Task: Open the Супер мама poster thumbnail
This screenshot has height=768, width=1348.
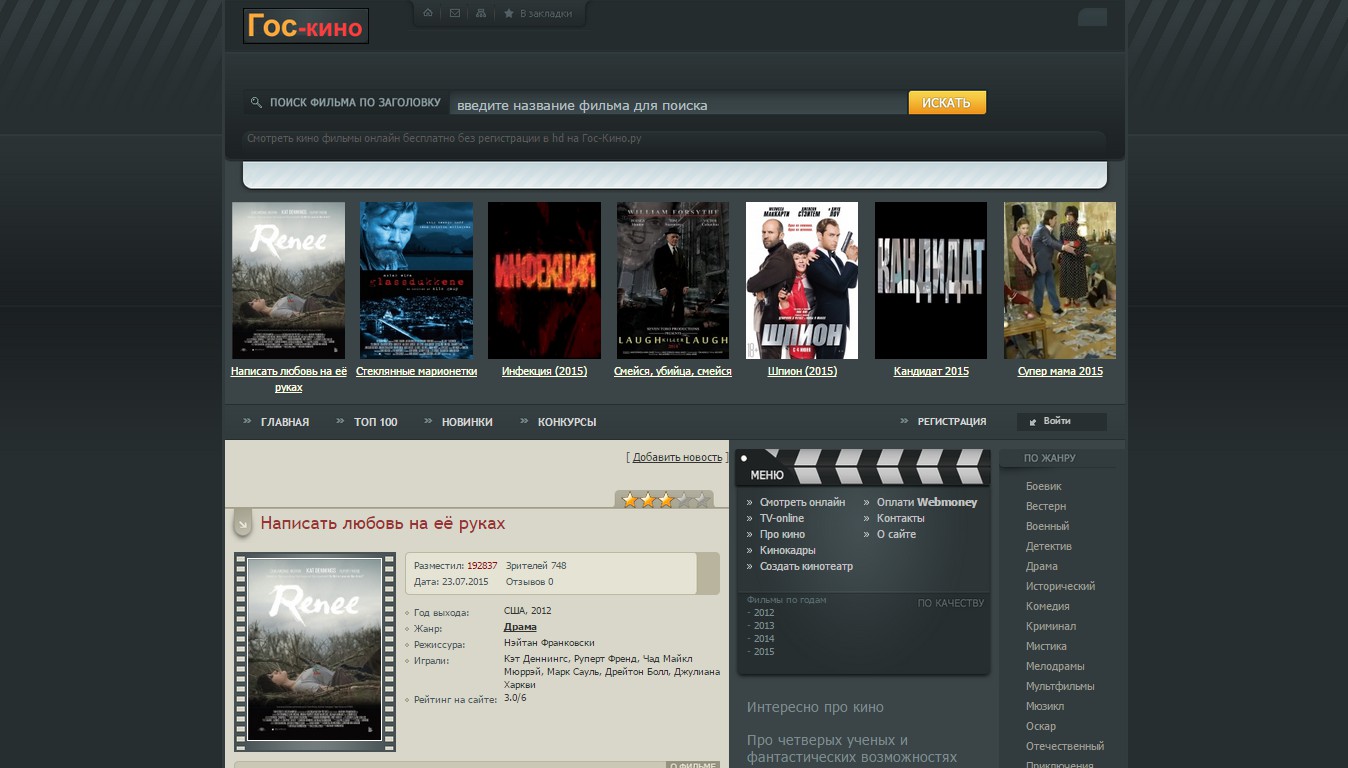Action: coord(1060,280)
